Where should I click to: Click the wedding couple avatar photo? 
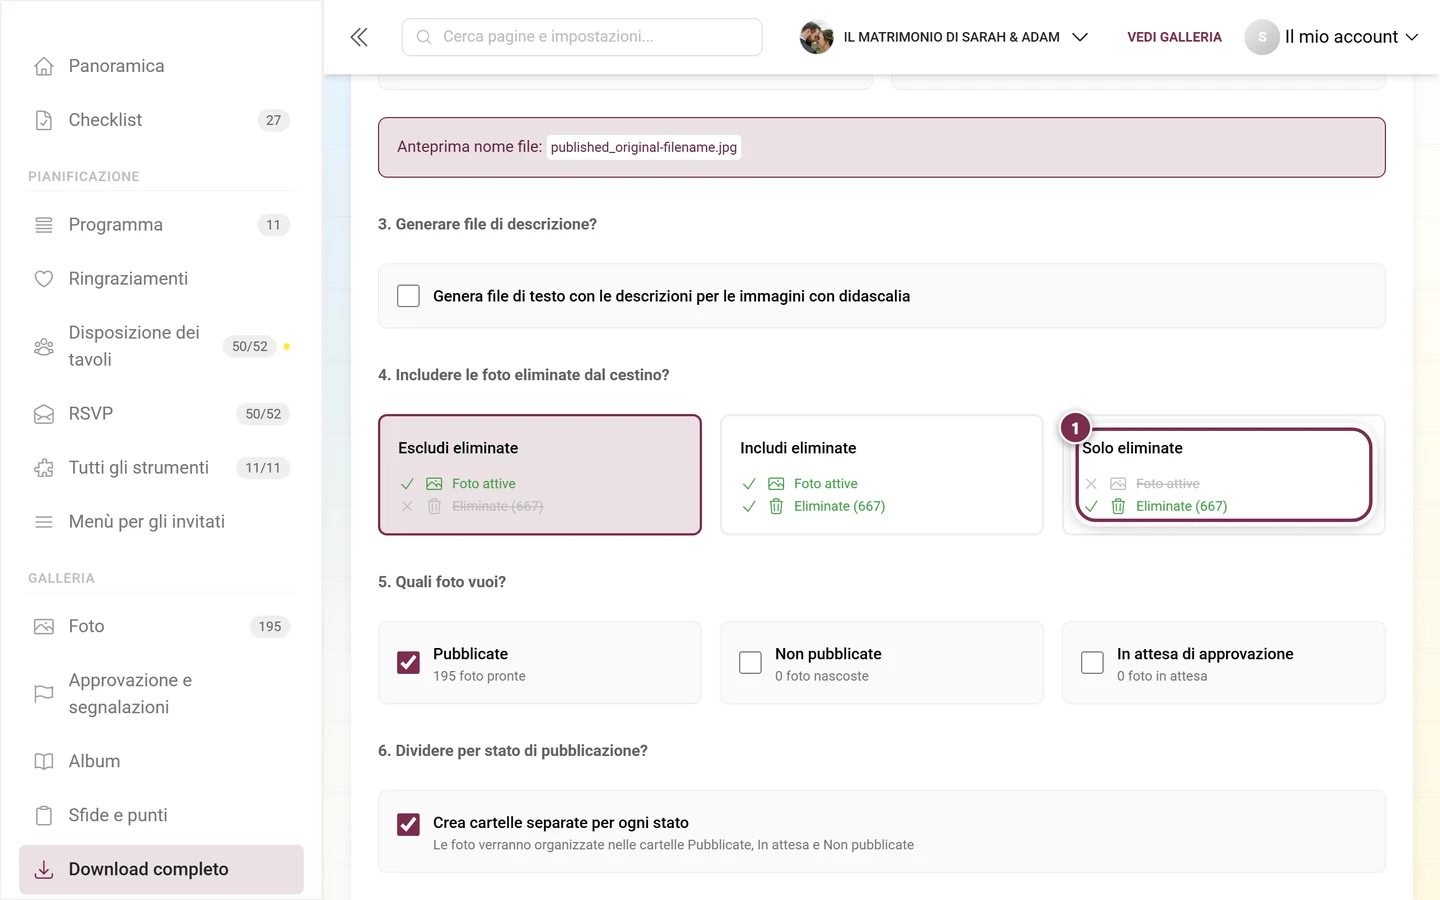816,37
